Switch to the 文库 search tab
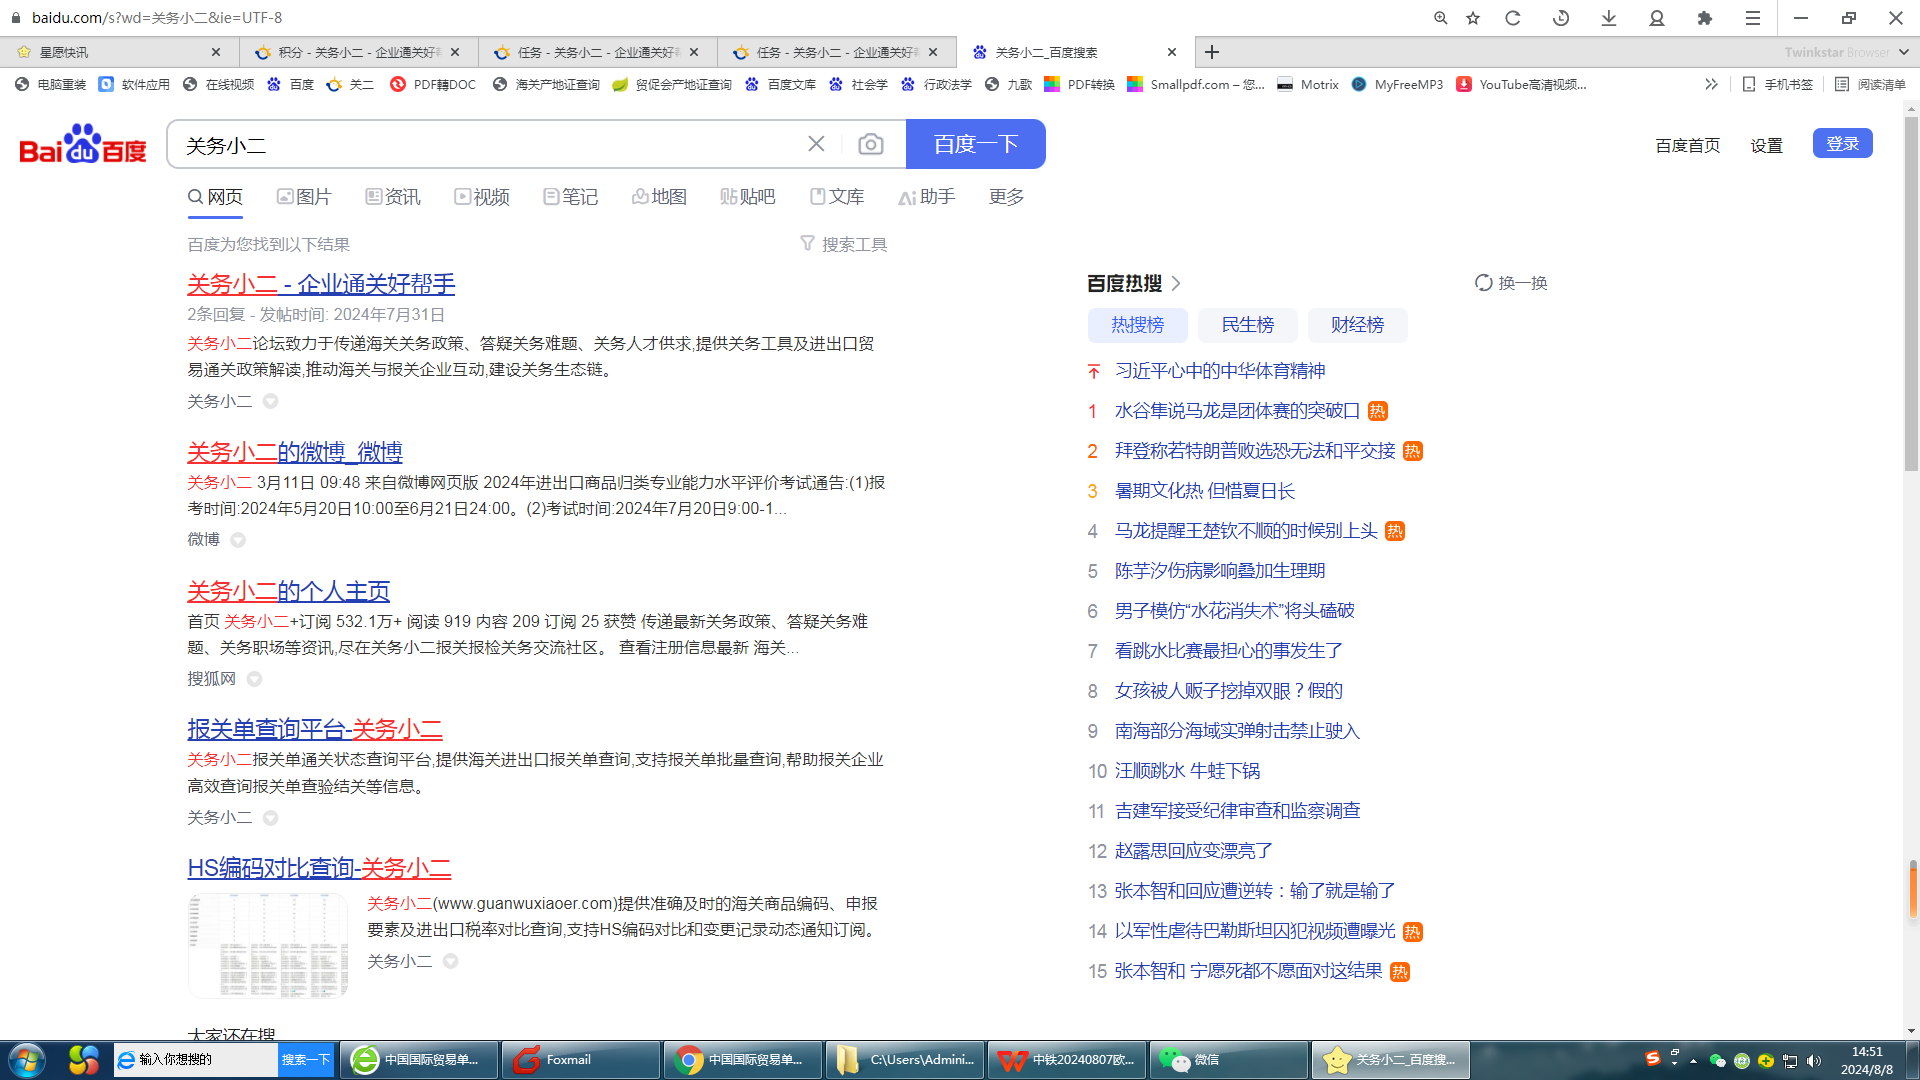Viewport: 1920px width, 1080px height. coord(837,197)
